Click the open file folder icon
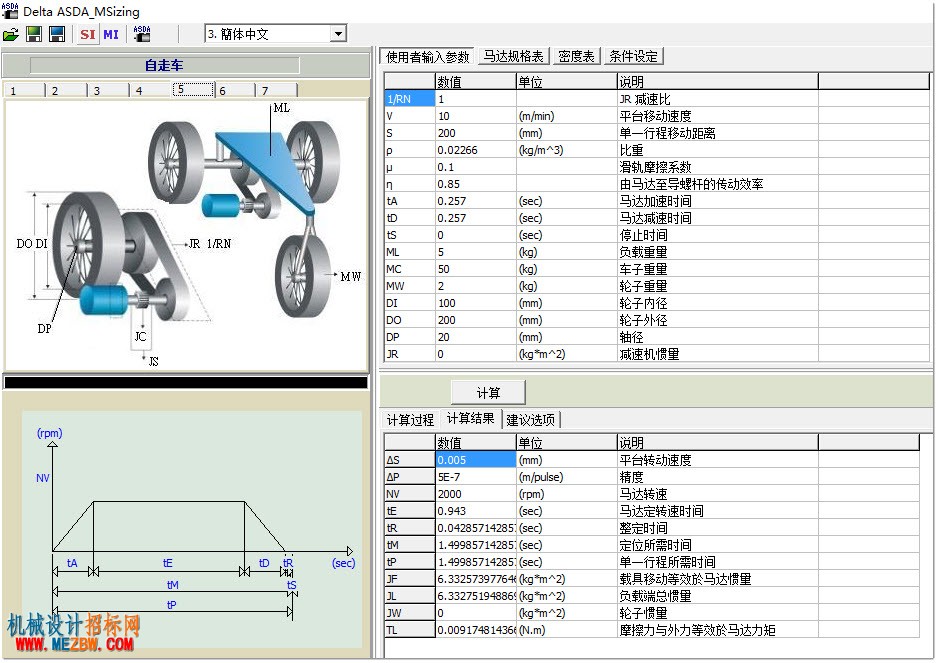Image resolution: width=938 pixels, height=663 pixels. point(11,34)
